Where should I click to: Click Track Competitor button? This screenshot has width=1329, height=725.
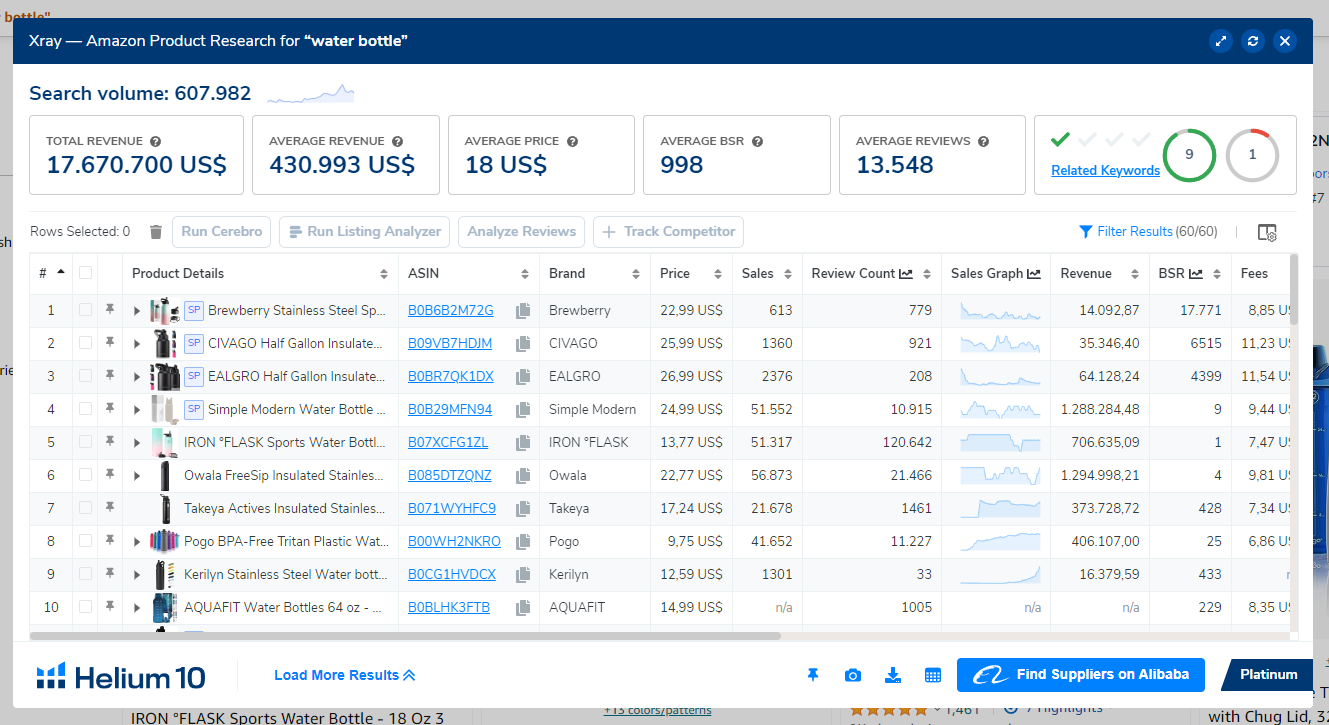pyautogui.click(x=669, y=232)
